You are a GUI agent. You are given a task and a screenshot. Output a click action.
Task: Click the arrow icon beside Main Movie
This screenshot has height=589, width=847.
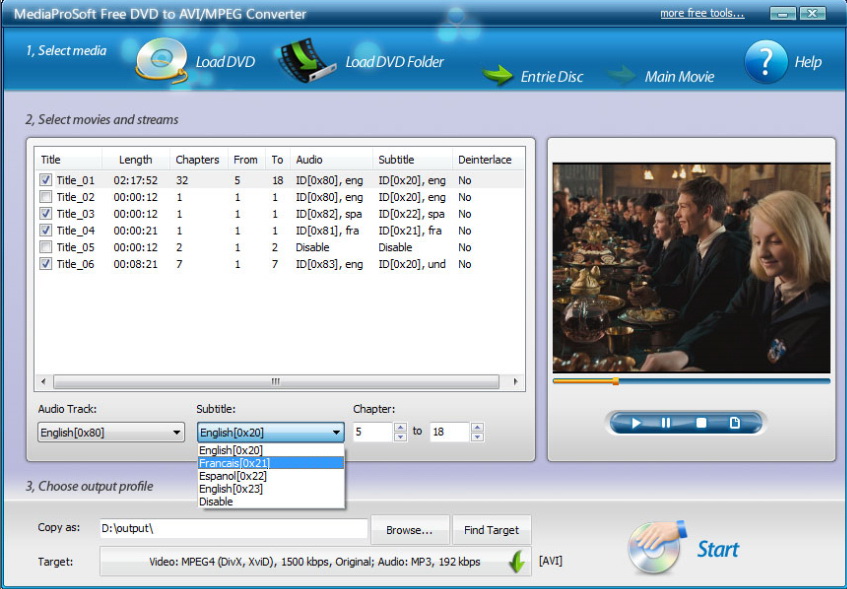pos(622,76)
